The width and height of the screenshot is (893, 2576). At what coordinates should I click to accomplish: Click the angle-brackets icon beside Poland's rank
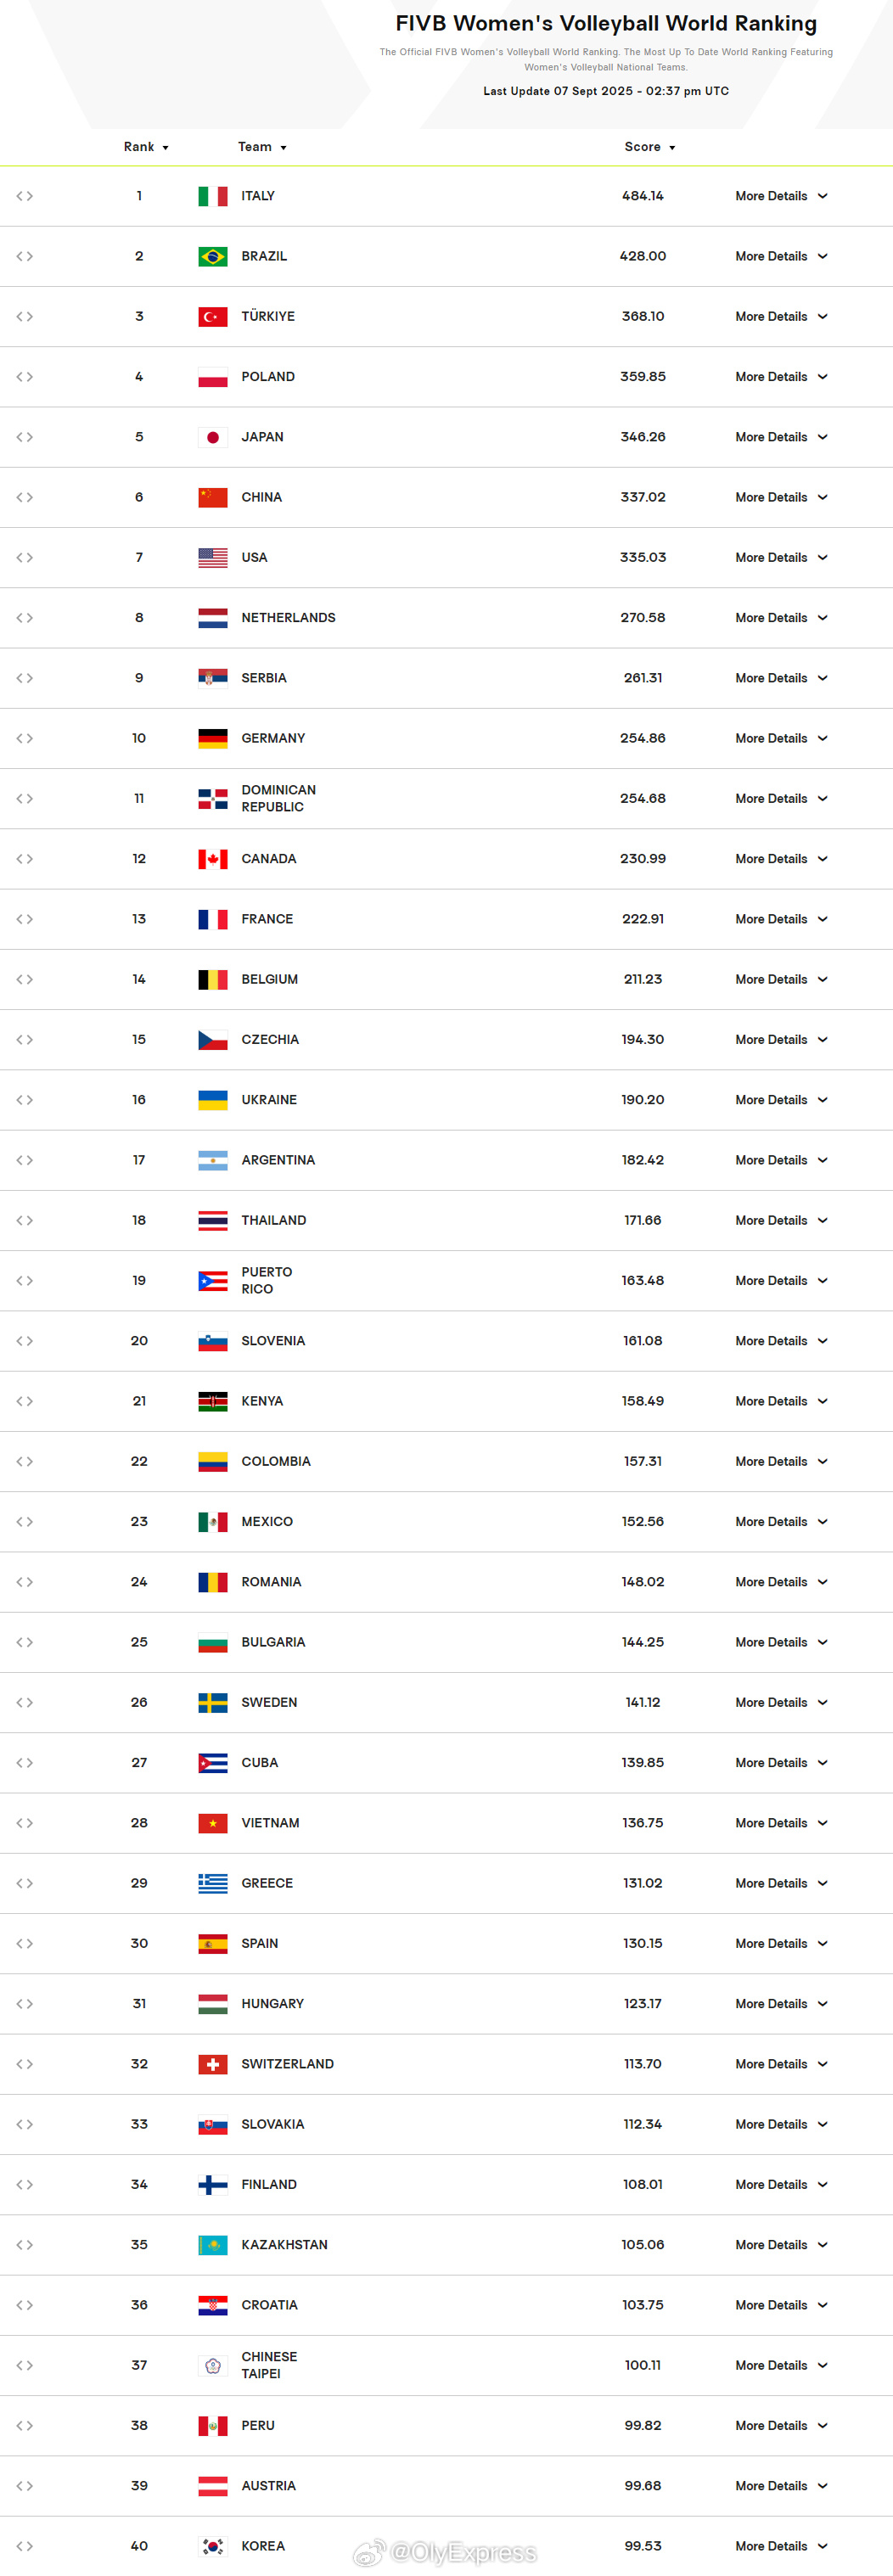pyautogui.click(x=25, y=377)
